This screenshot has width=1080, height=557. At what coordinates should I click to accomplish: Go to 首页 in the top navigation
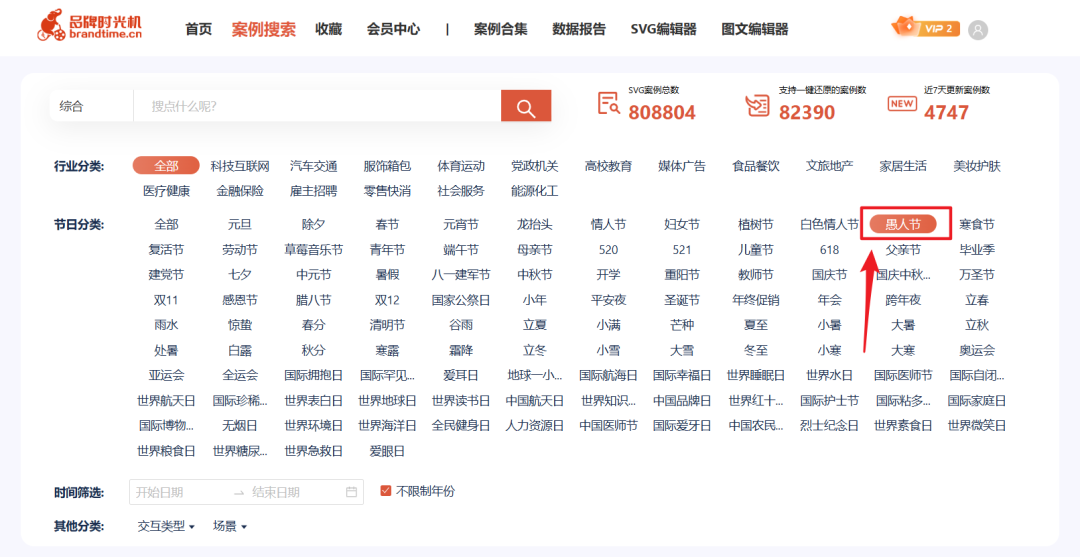coord(199,29)
